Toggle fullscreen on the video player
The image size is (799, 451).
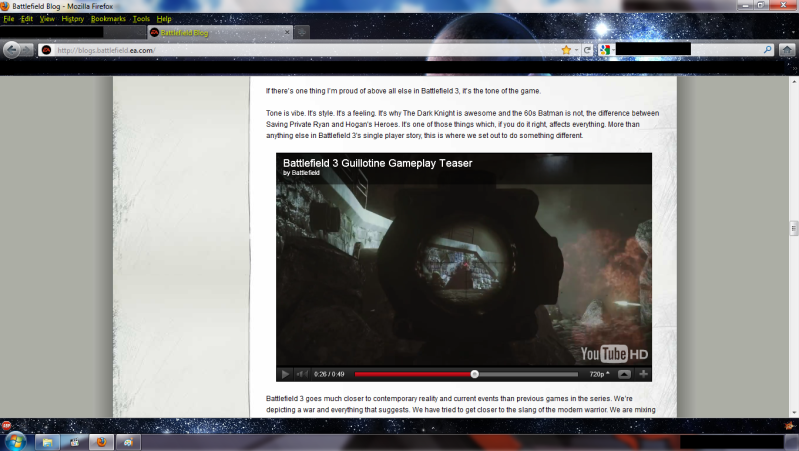coord(644,374)
